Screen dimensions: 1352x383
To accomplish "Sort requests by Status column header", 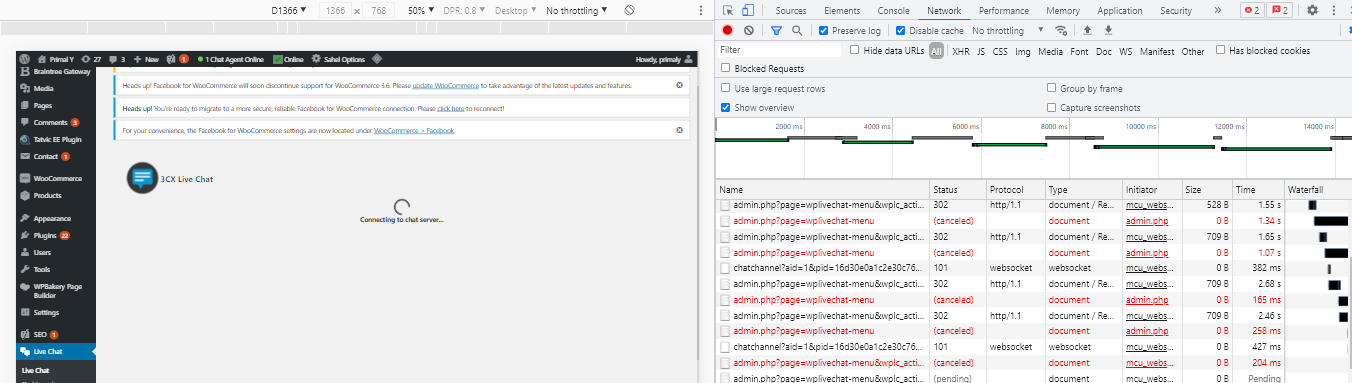I will pyautogui.click(x=957, y=189).
